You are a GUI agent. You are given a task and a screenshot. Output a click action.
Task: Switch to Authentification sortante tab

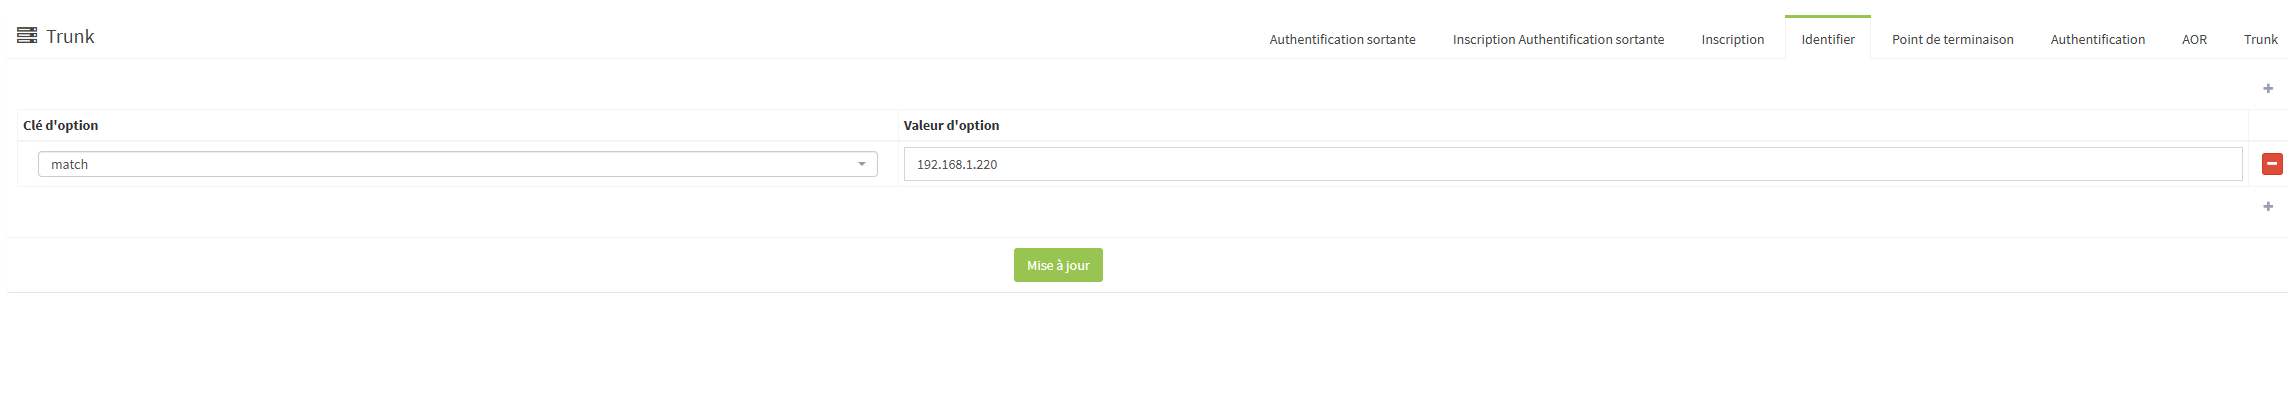(x=1342, y=40)
